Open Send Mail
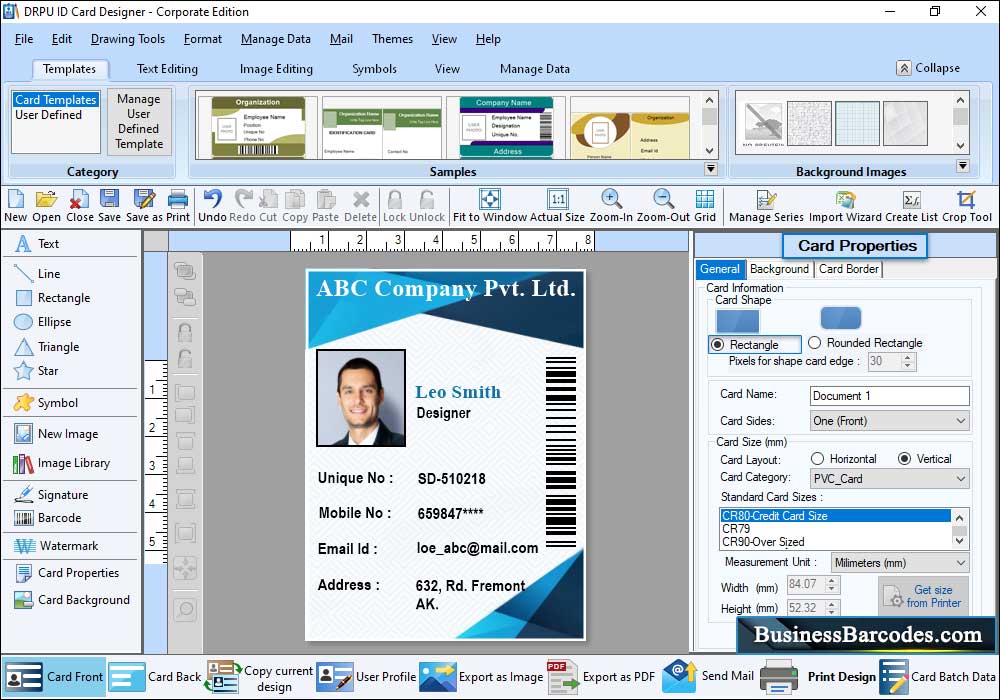Screen dimensions: 1000x700 (709, 676)
